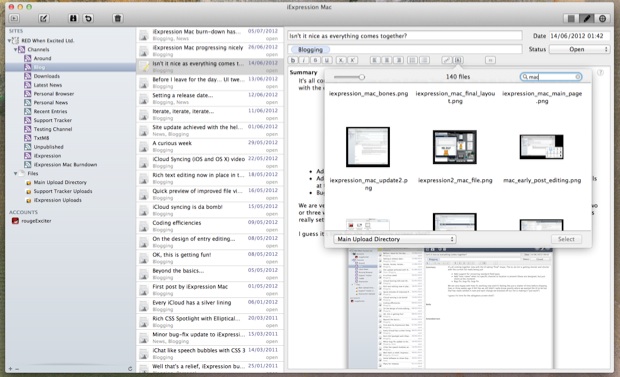Insert numbered list
The height and width of the screenshot is (377, 620).
[x=424, y=60]
